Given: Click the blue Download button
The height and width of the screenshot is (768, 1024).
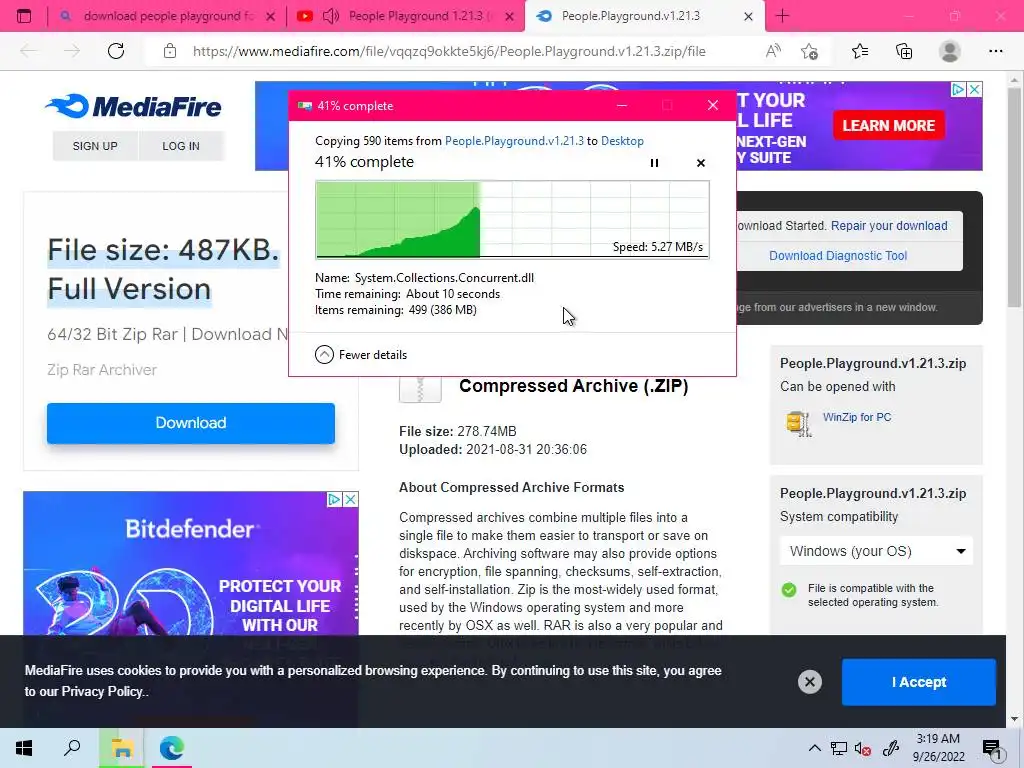Looking at the screenshot, I should coord(191,423).
